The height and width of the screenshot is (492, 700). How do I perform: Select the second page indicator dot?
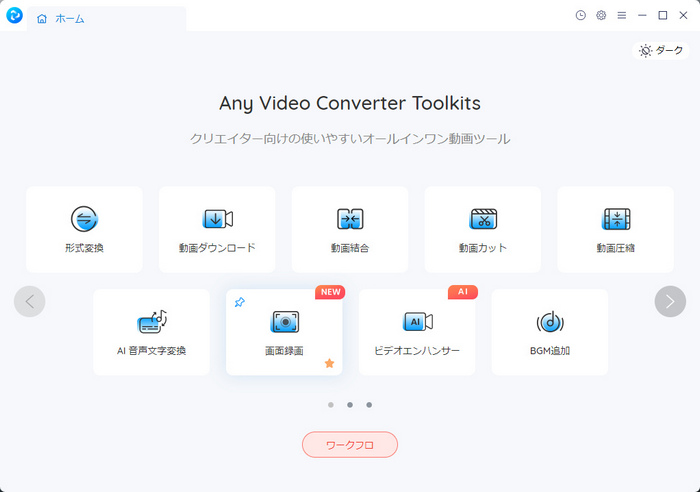point(350,405)
